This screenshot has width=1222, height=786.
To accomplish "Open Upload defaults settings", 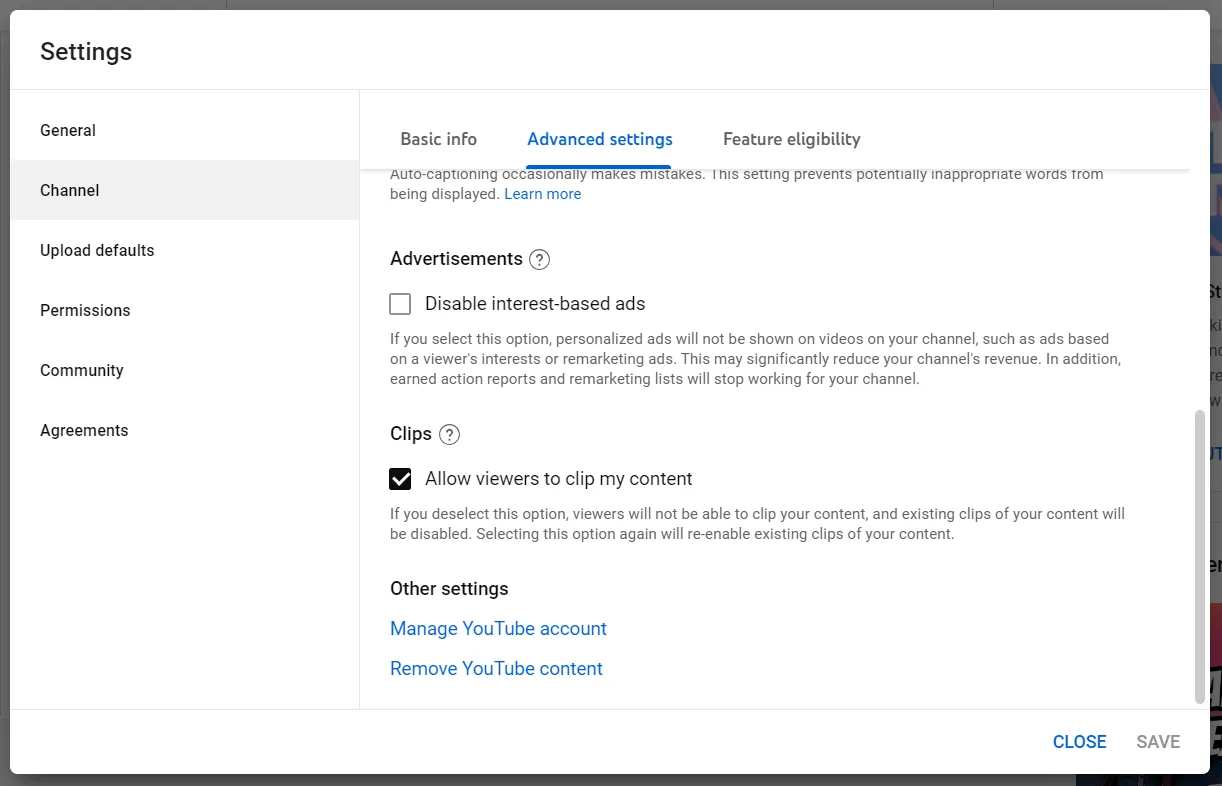I will click(97, 250).
